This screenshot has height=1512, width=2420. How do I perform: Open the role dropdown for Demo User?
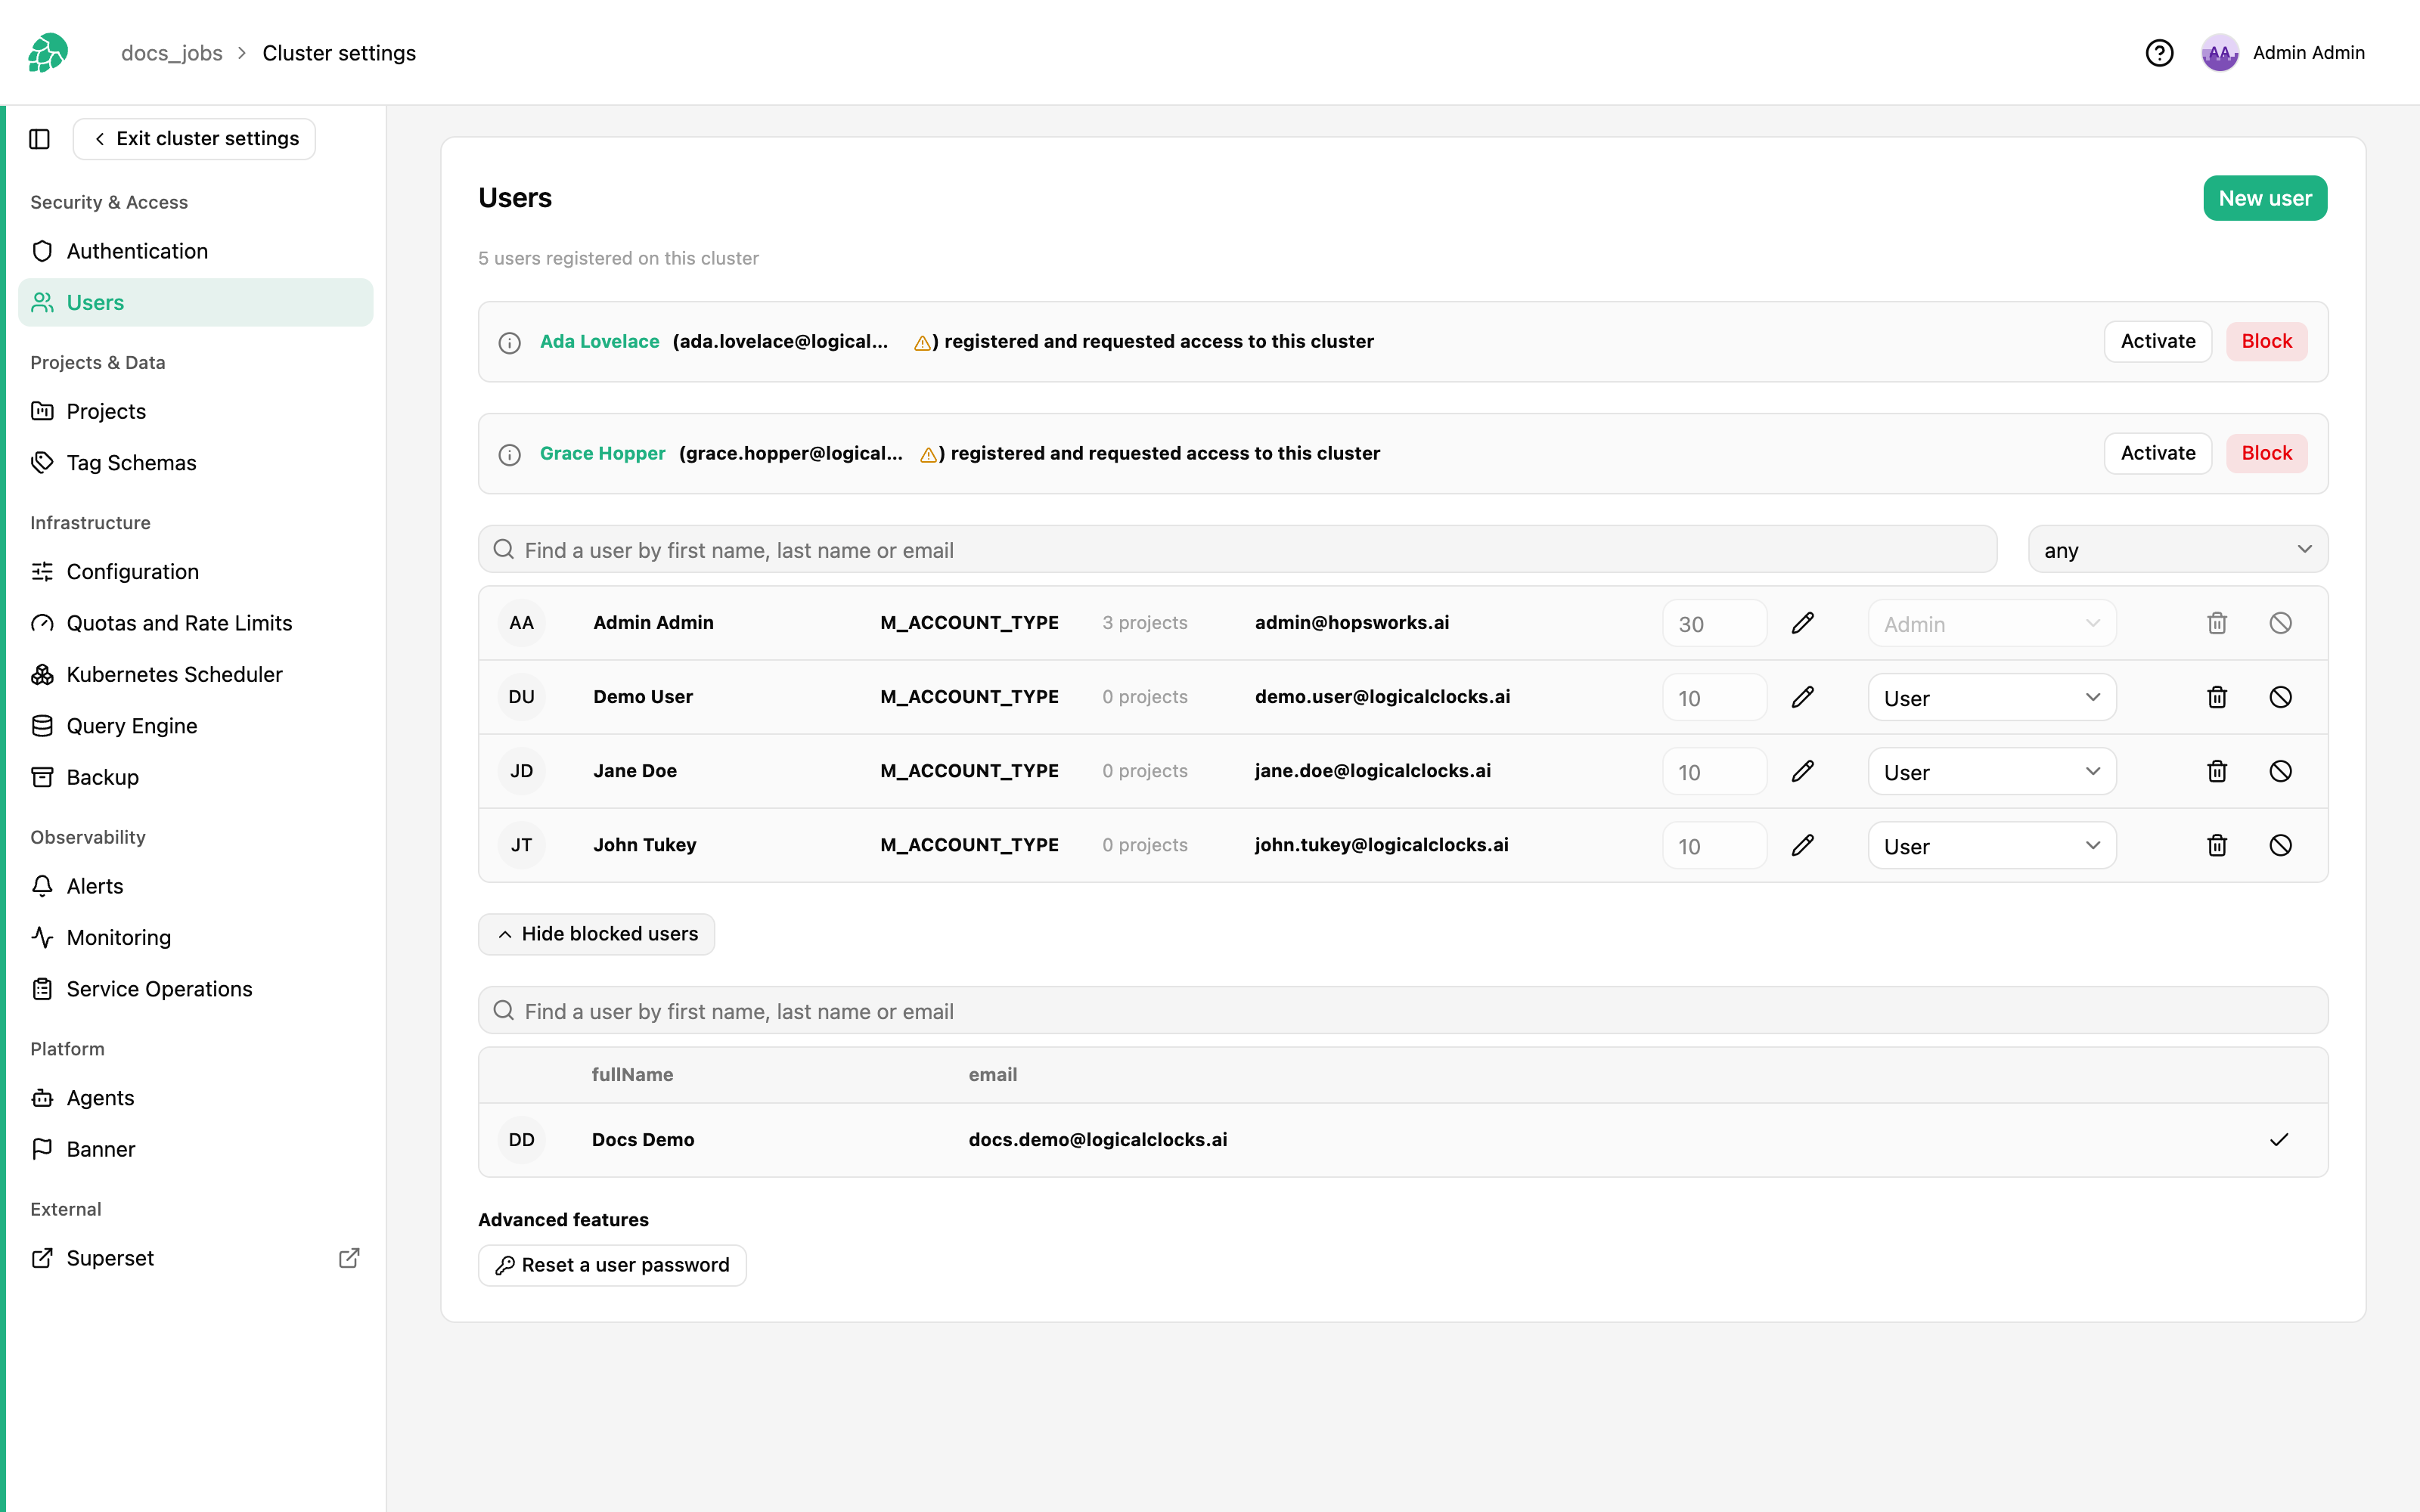click(x=1991, y=697)
